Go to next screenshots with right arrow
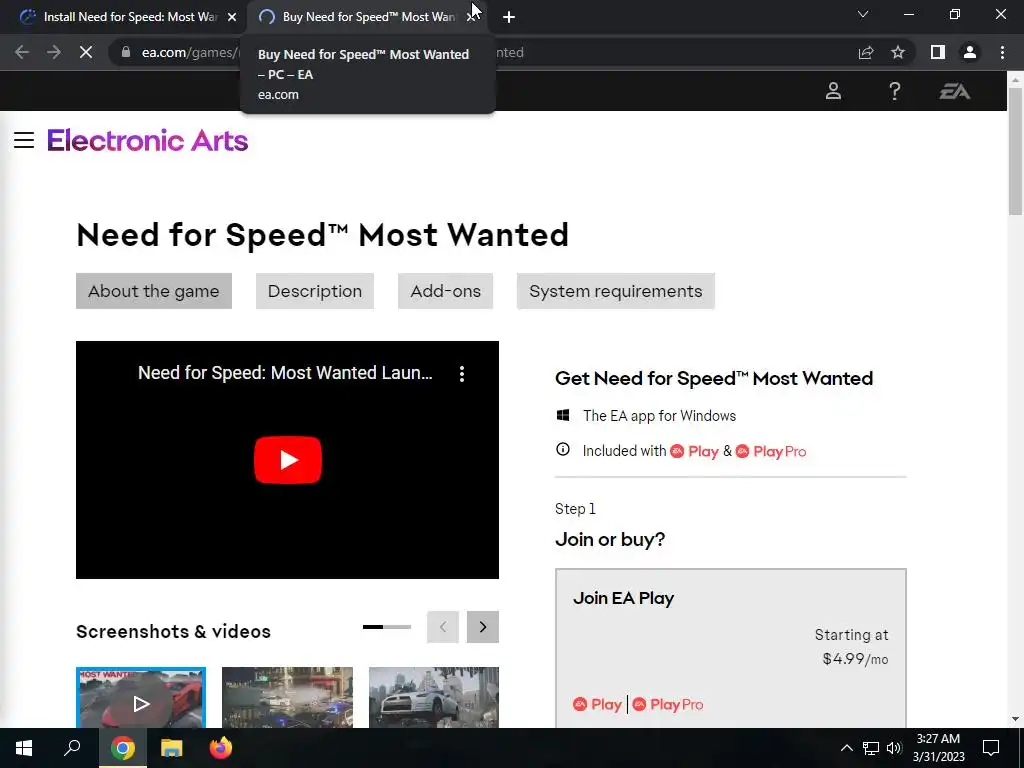This screenshot has height=768, width=1024. coord(483,627)
